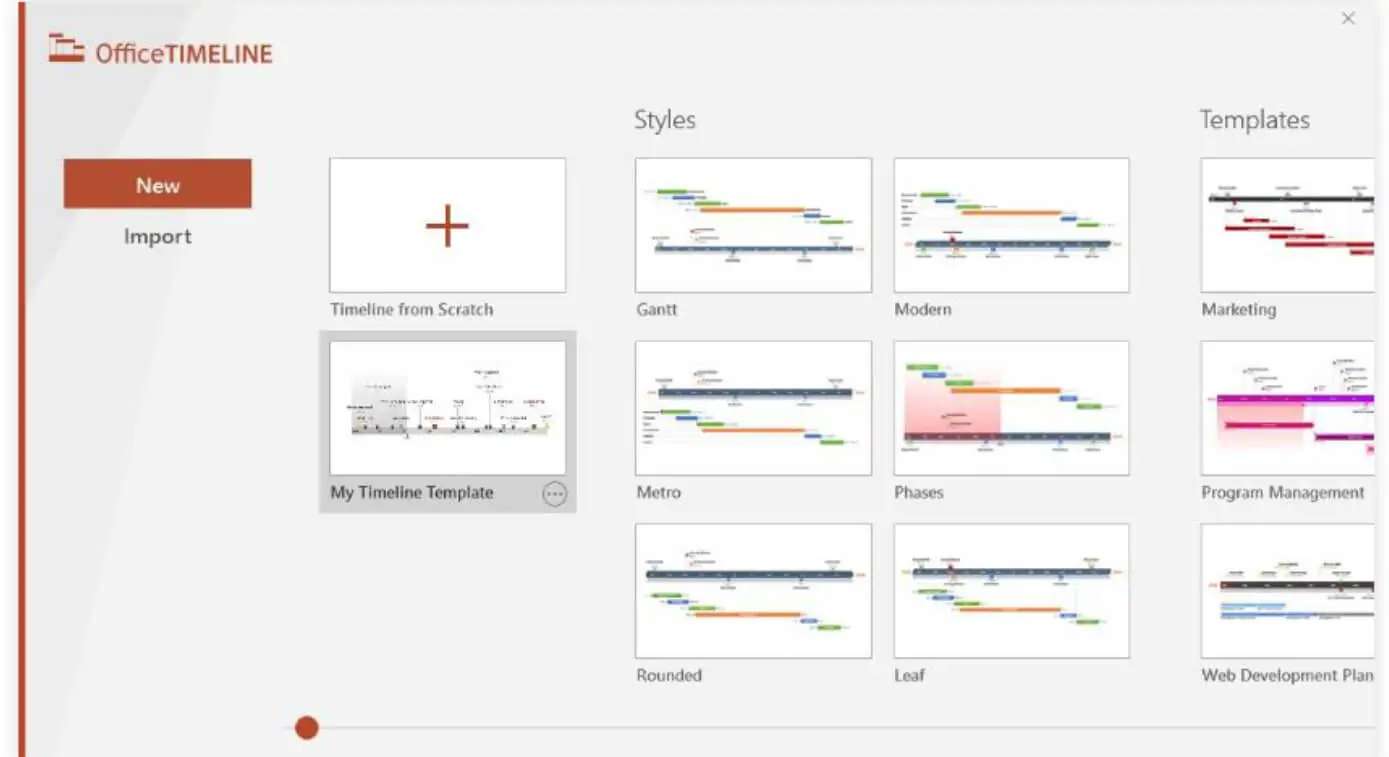Click the Timeline from Scratch label
The image size is (1389, 757).
pos(412,310)
